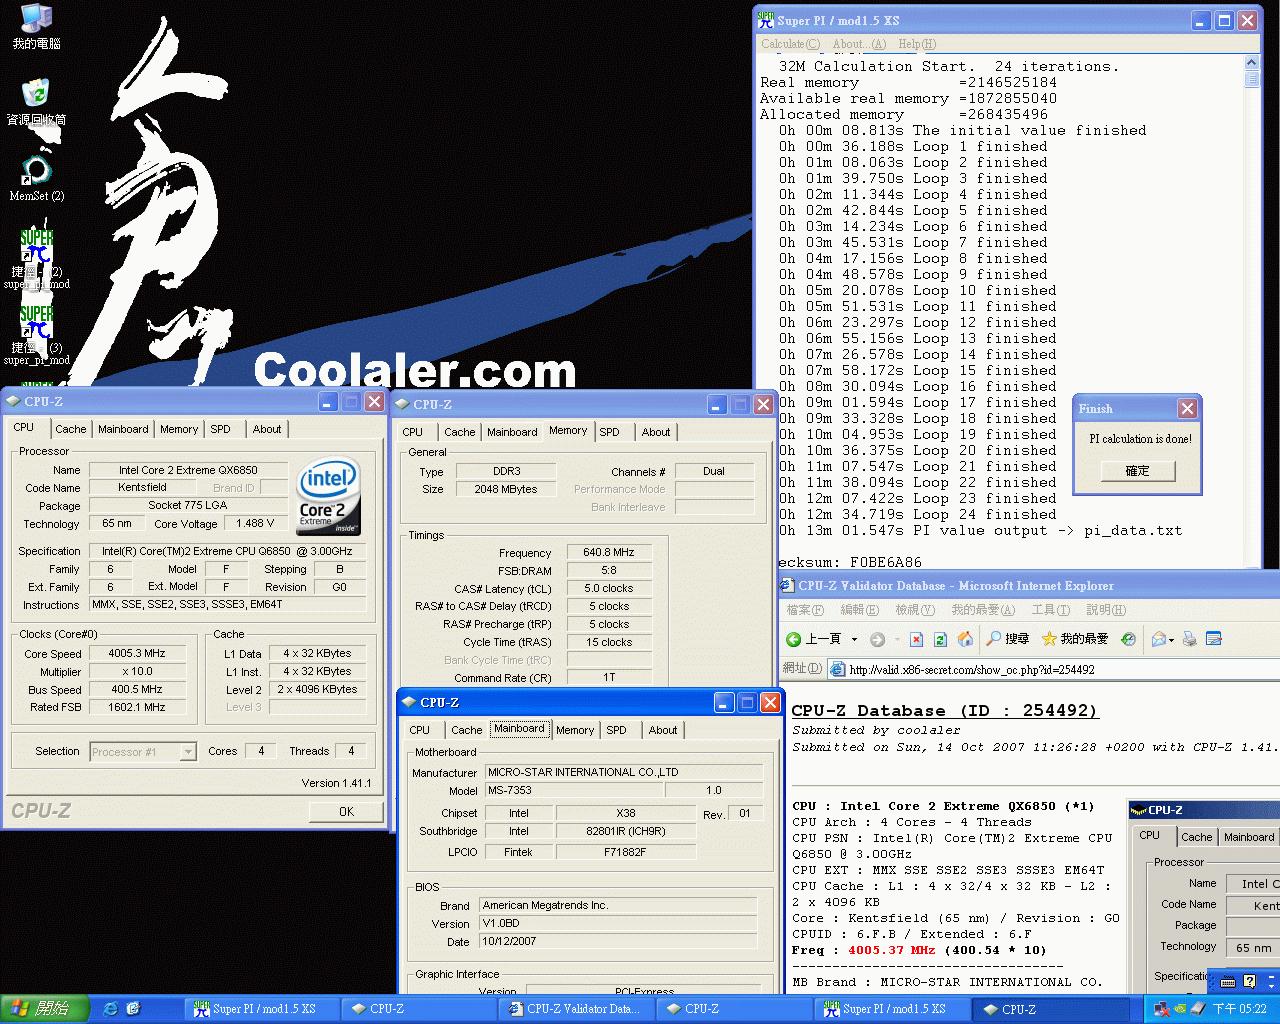The image size is (1280, 1024).
Task: Open the back-history dropdown arrow beside 上一頁
Action: (x=854, y=639)
